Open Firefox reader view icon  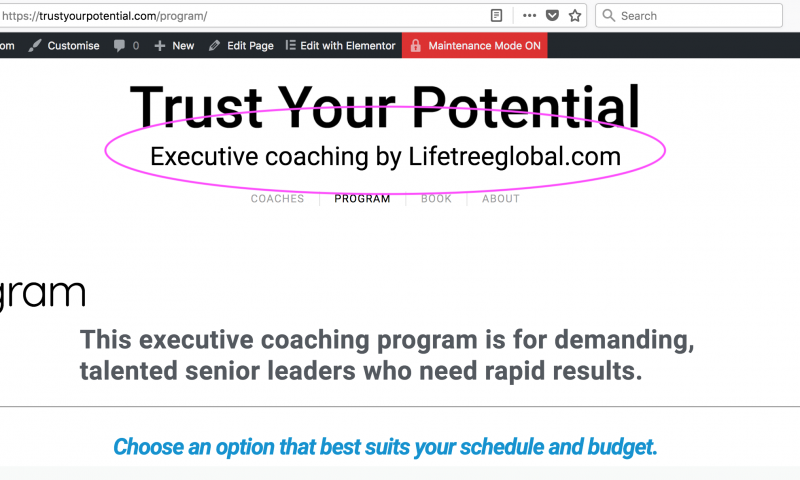point(496,16)
